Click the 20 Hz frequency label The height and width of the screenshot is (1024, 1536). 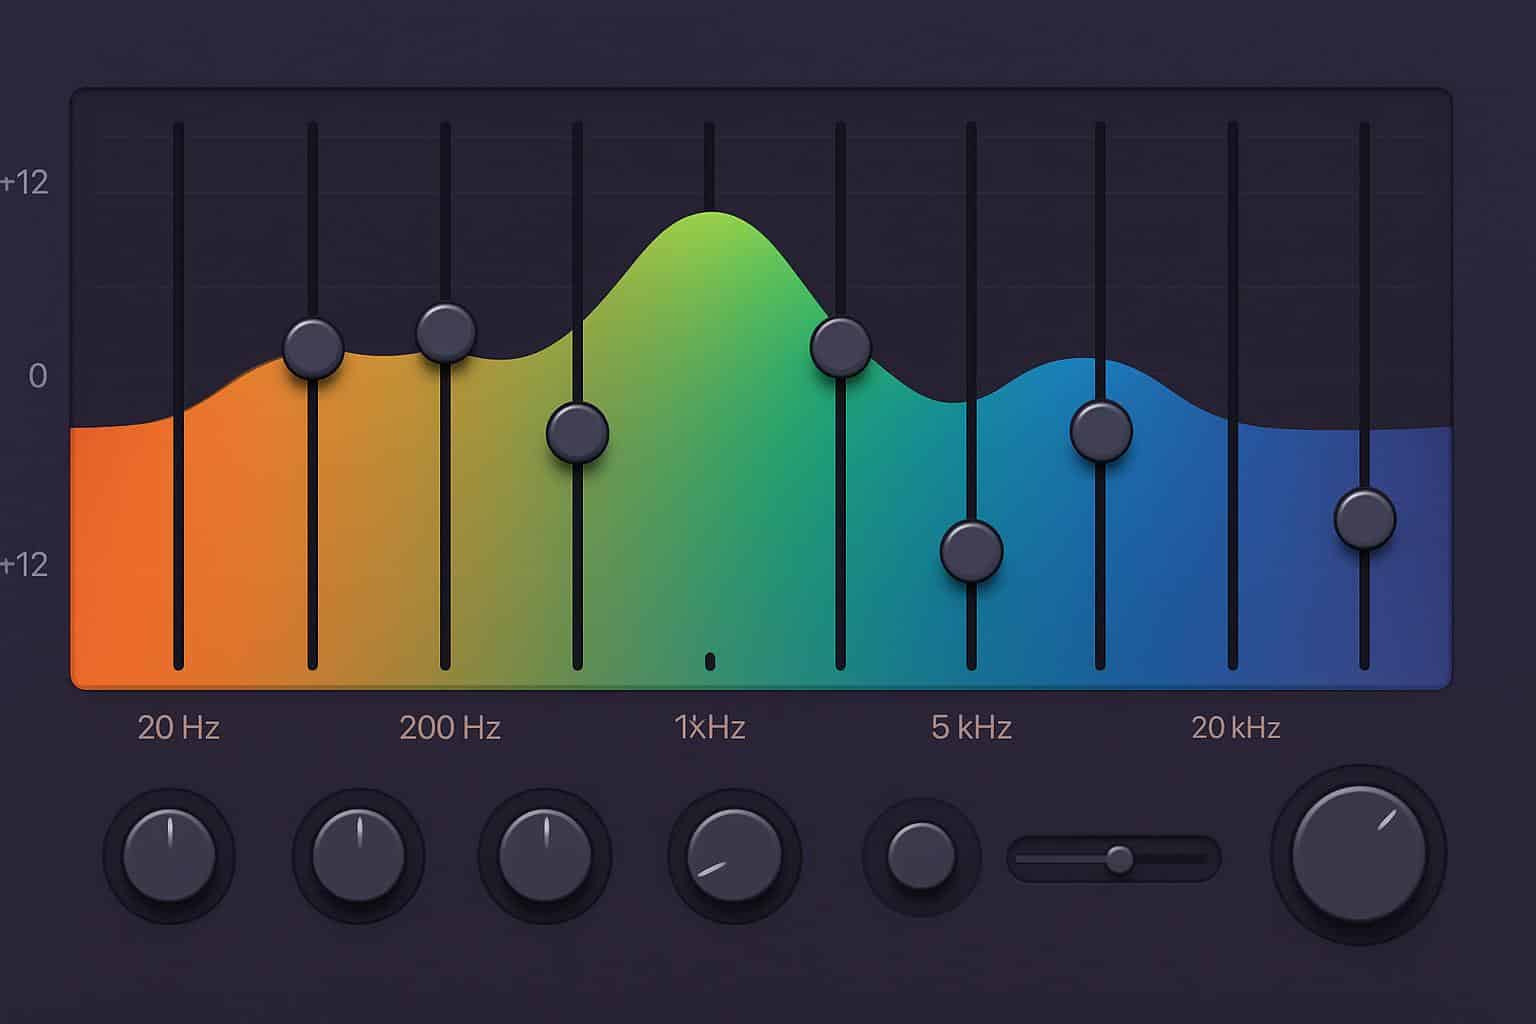click(178, 727)
